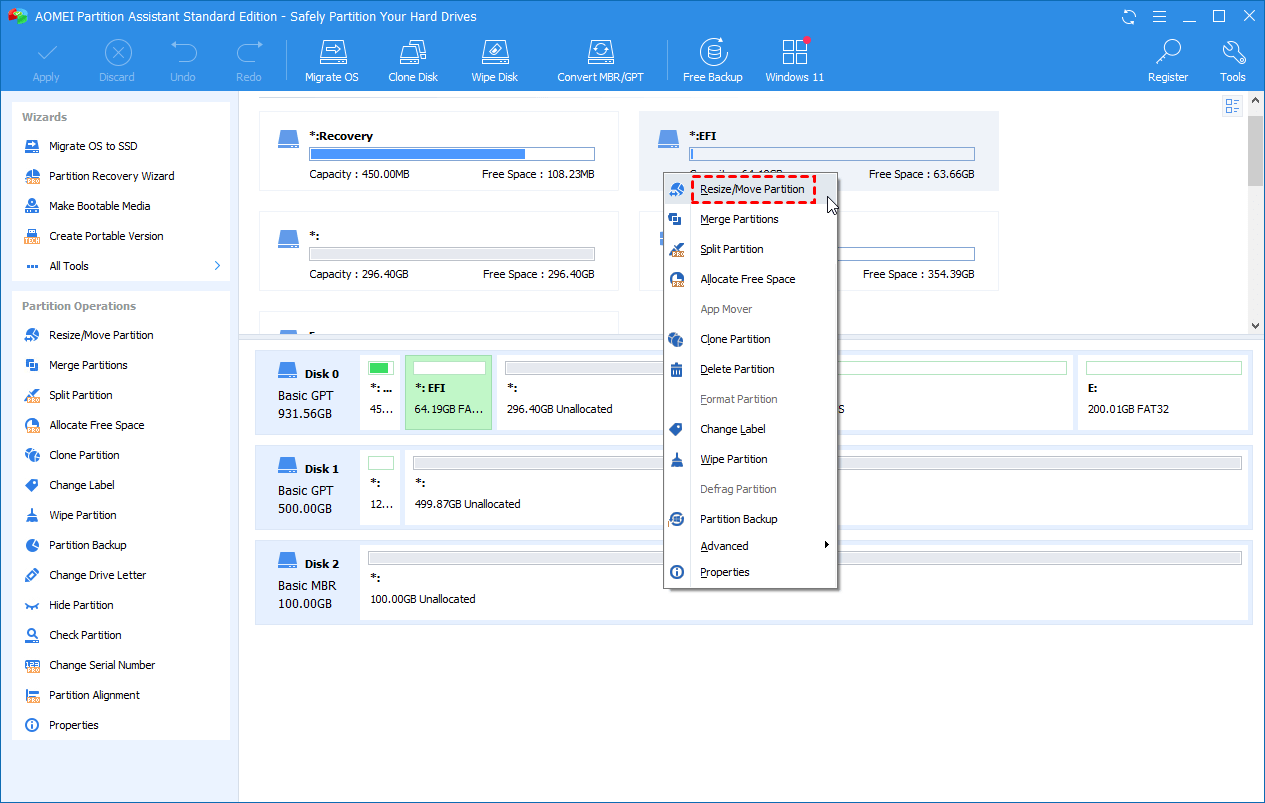The image size is (1265, 803).
Task: Open the title bar hamburger menu
Action: 1159,16
